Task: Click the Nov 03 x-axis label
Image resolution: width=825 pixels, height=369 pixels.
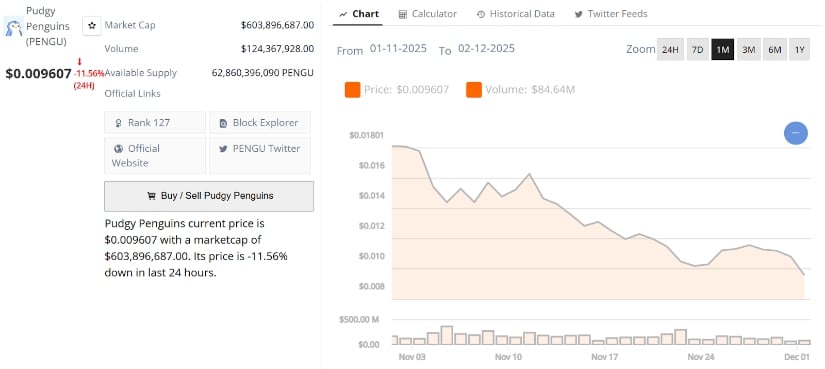Action: click(x=412, y=357)
